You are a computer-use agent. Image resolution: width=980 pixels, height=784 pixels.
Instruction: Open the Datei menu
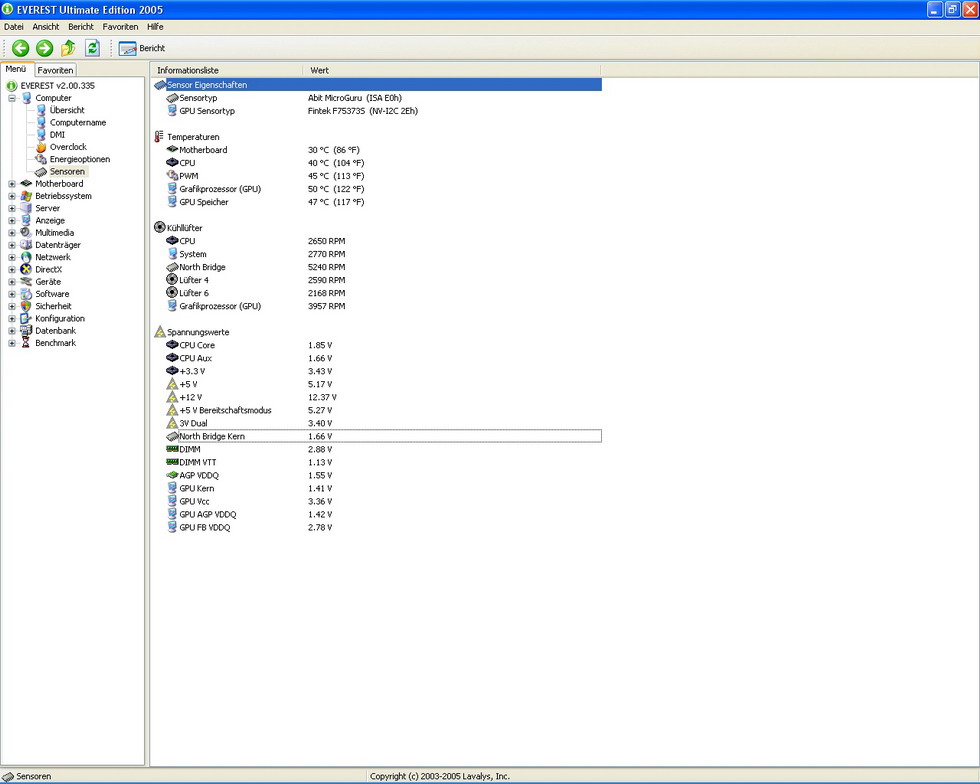(x=14, y=27)
